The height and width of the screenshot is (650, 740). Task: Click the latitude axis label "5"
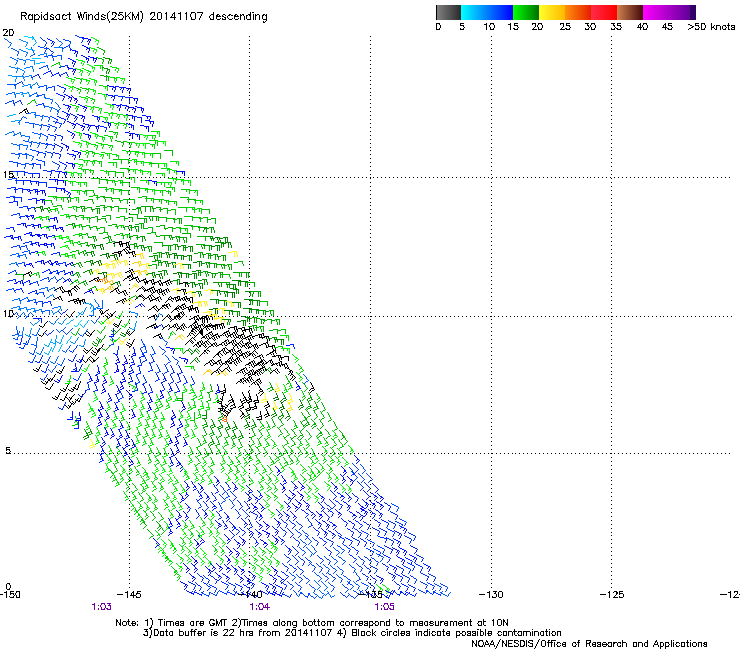pos(8,451)
